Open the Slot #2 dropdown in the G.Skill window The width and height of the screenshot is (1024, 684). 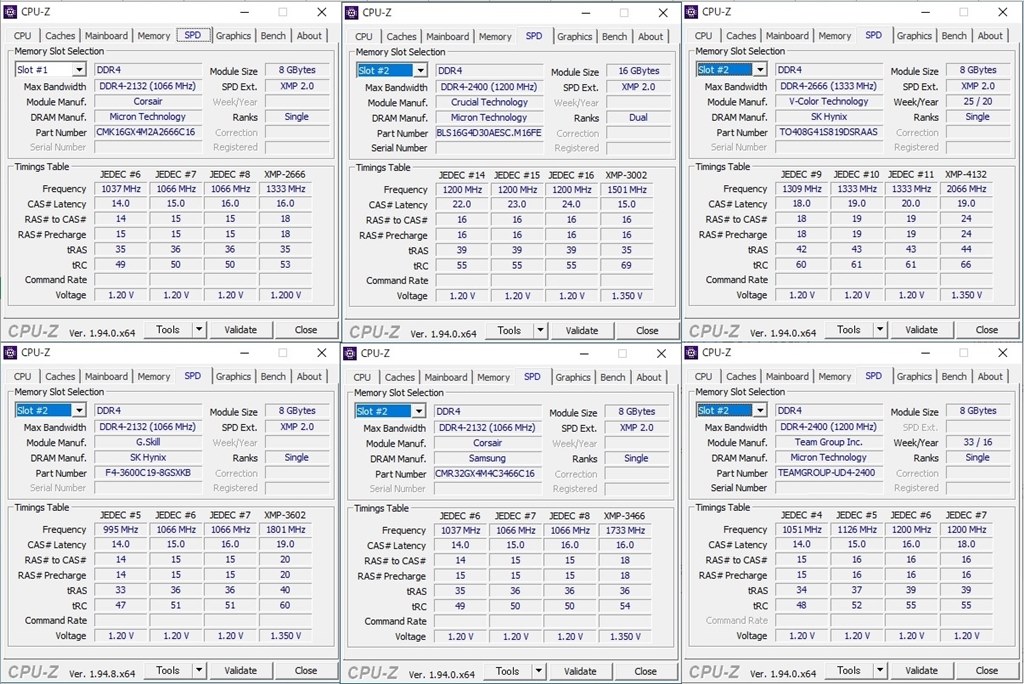click(x=79, y=410)
